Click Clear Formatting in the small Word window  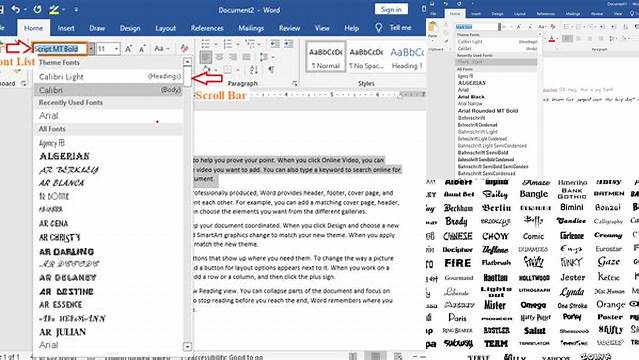(553, 27)
